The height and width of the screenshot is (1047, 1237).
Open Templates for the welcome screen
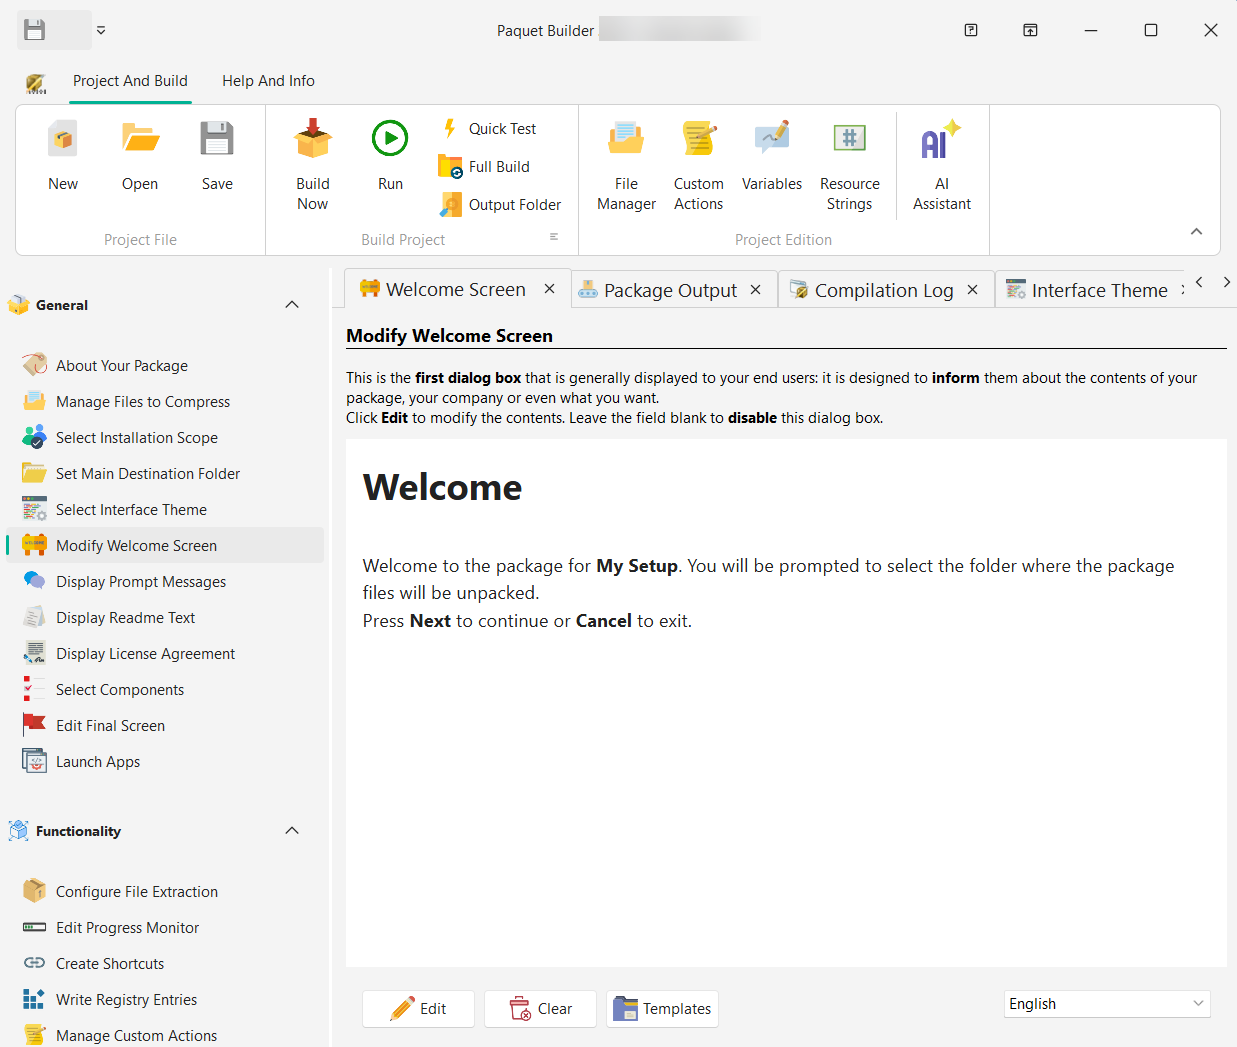(662, 1009)
